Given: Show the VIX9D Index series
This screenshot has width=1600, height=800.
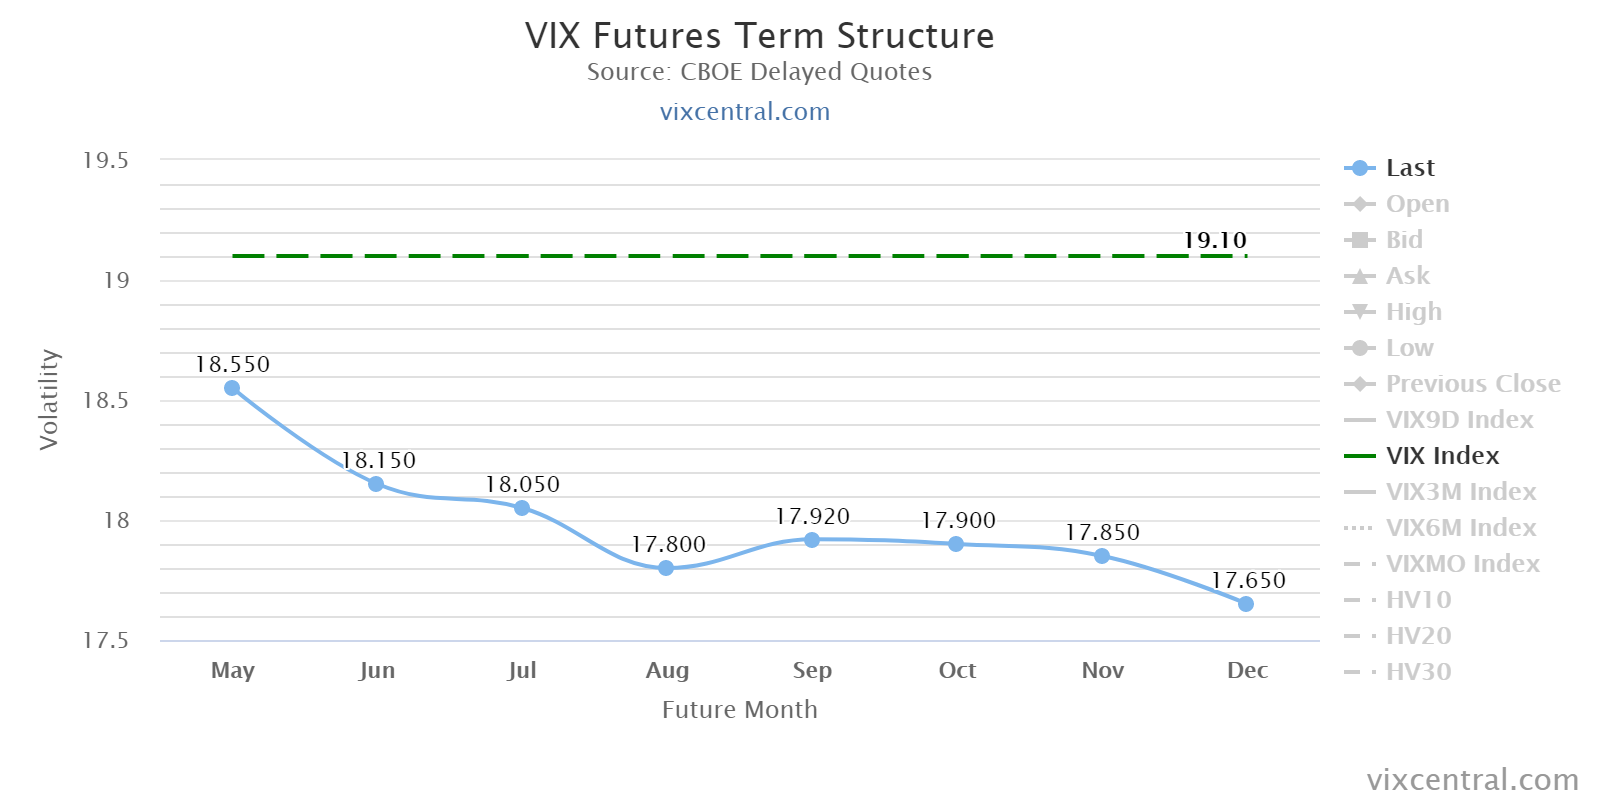Looking at the screenshot, I should click(1459, 420).
